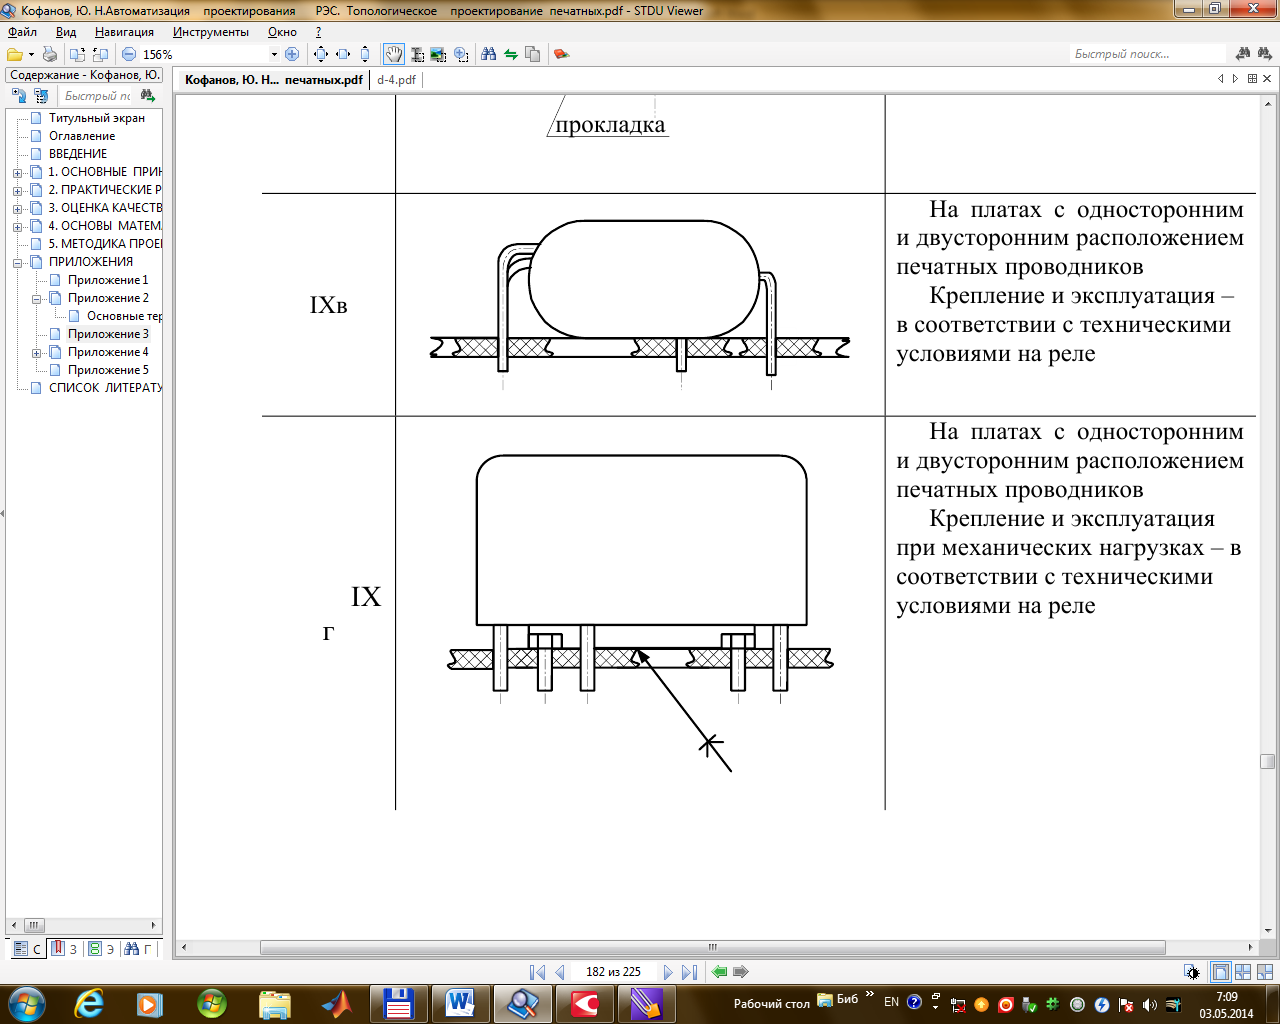The width and height of the screenshot is (1280, 1024).
Task: Select the zoom-to-selection tool
Action: [x=460, y=54]
